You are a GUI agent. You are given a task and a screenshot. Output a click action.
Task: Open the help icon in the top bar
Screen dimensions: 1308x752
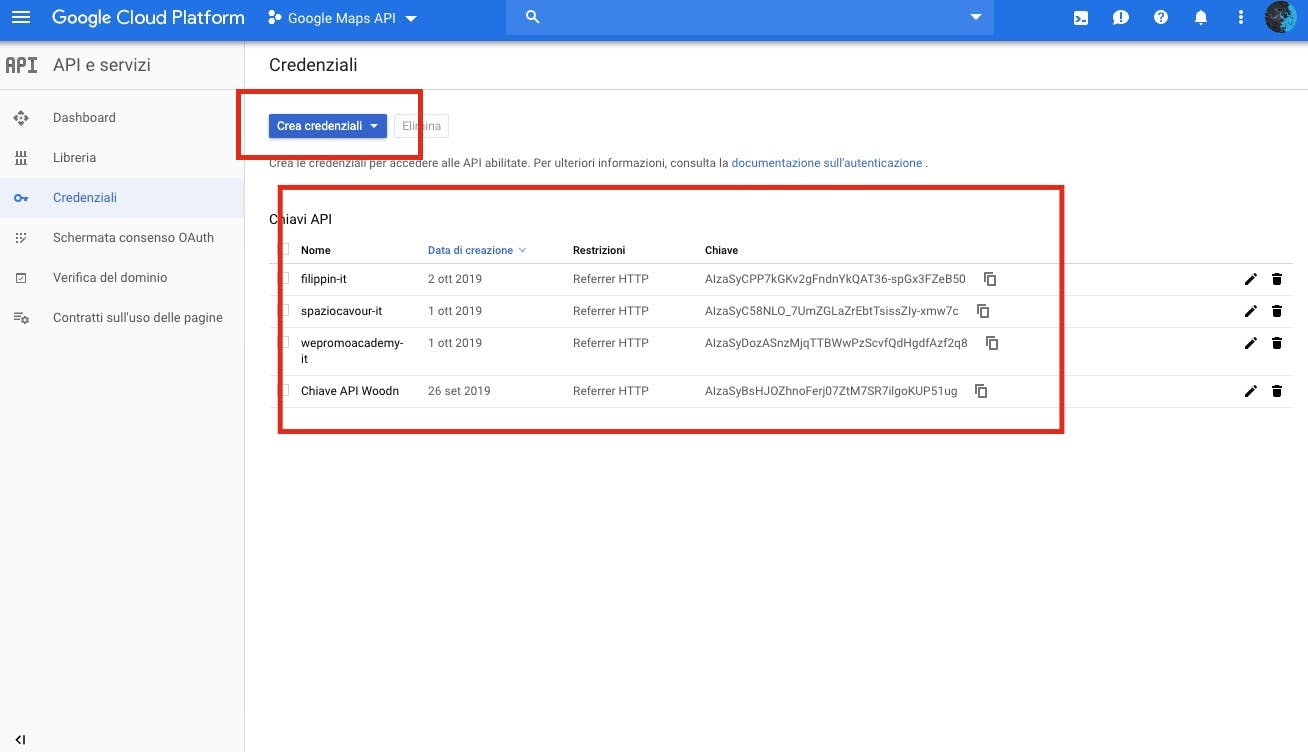[x=1161, y=17]
